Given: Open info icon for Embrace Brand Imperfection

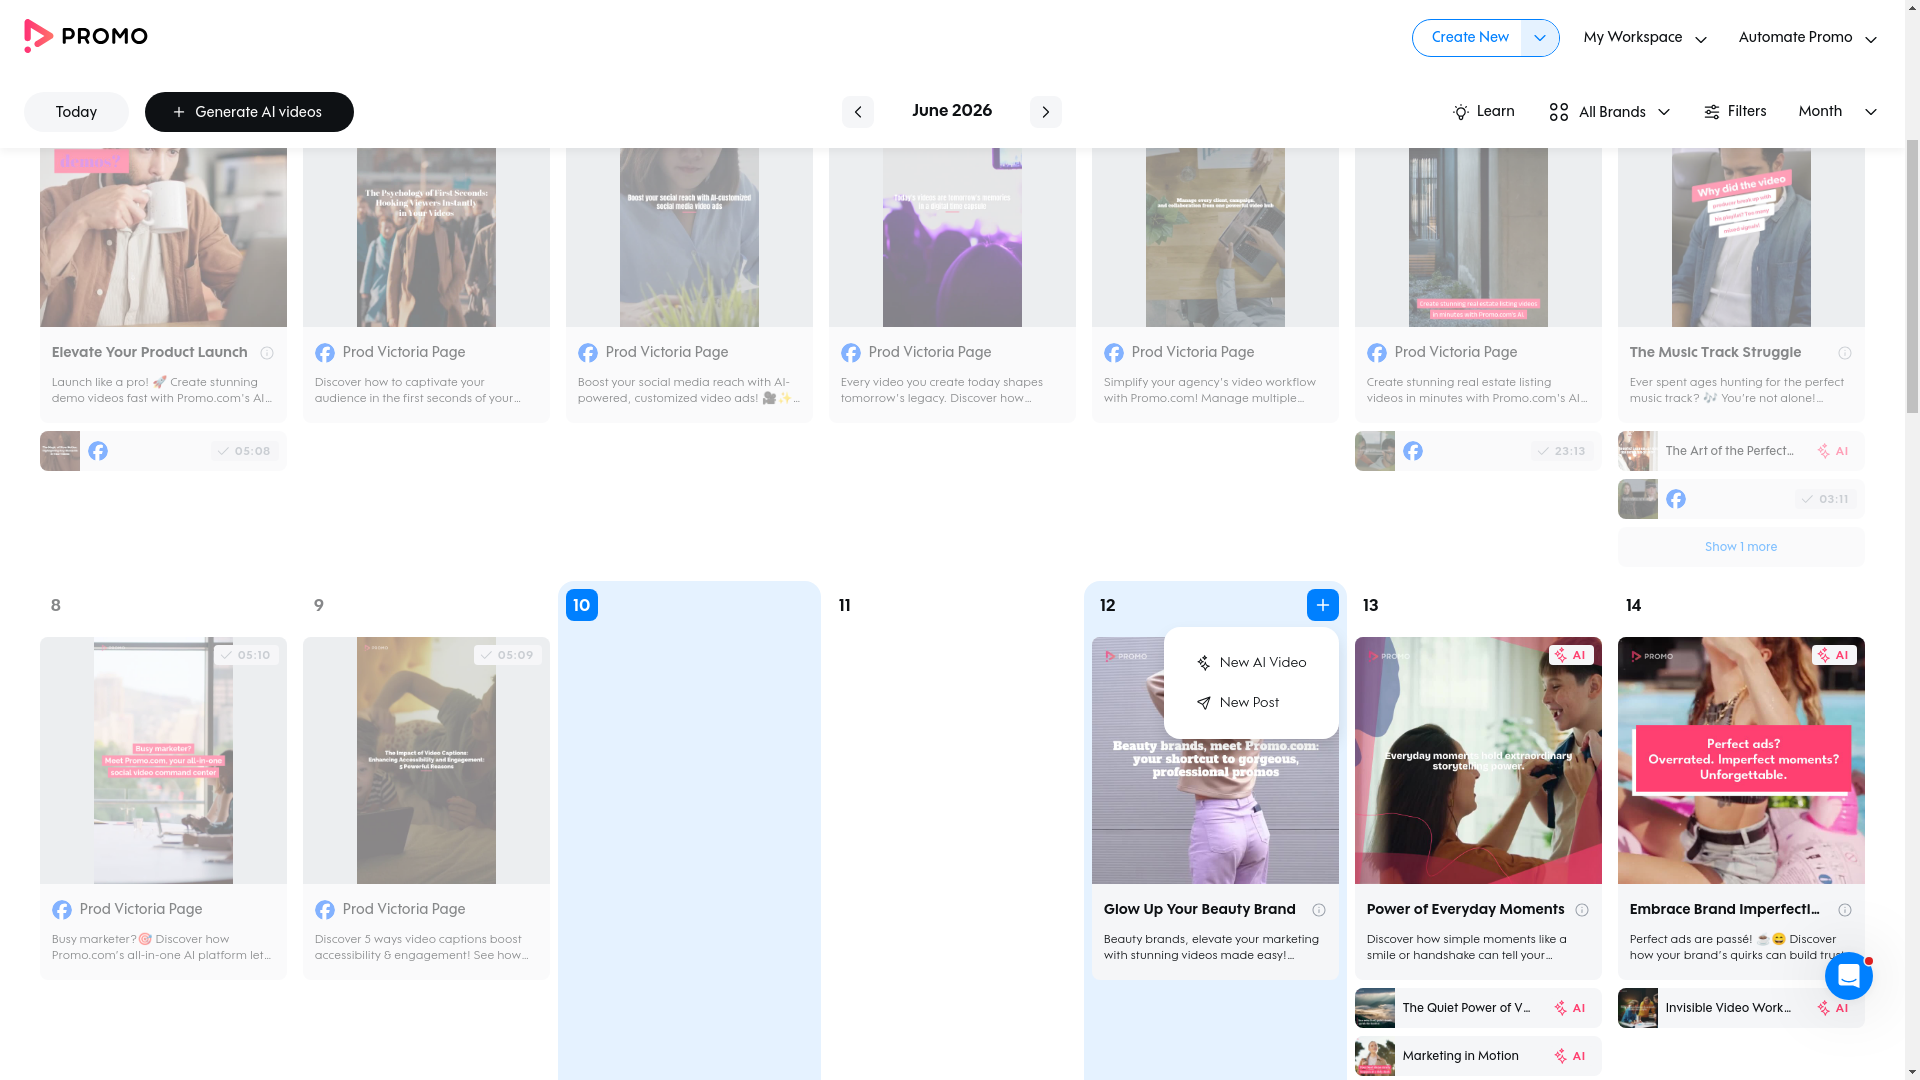Looking at the screenshot, I should (1845, 910).
